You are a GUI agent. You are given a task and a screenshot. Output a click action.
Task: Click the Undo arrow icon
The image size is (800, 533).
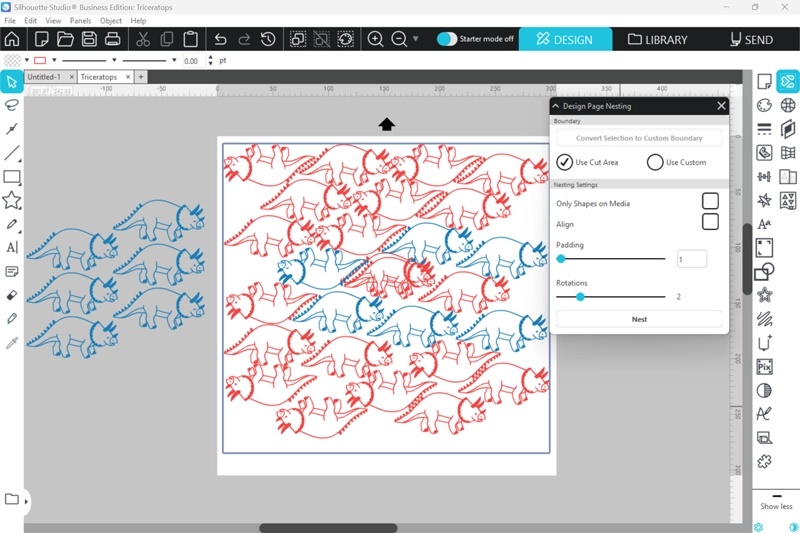point(220,40)
